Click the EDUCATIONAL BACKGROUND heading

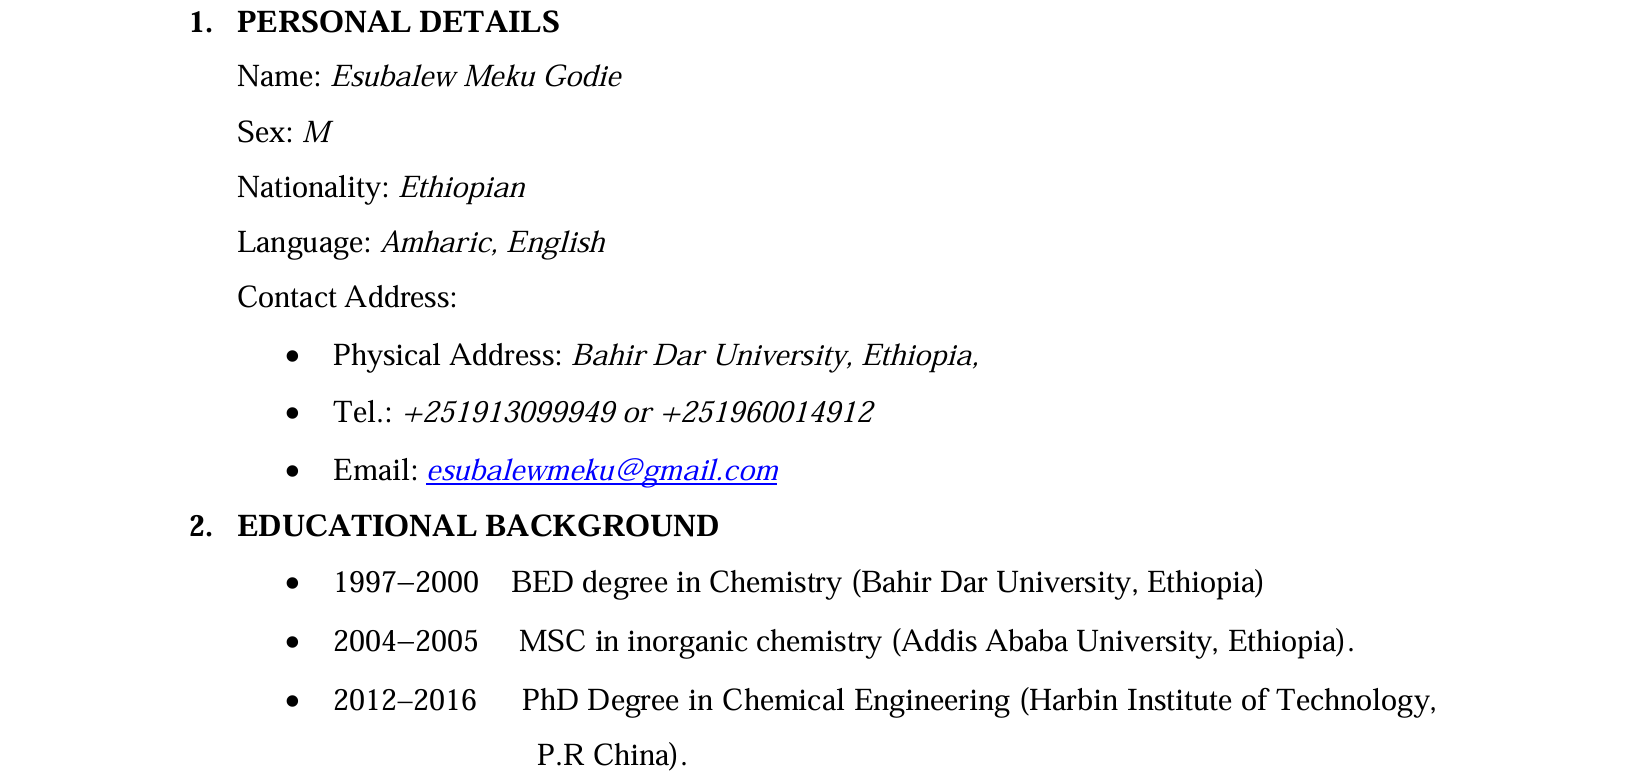(477, 526)
